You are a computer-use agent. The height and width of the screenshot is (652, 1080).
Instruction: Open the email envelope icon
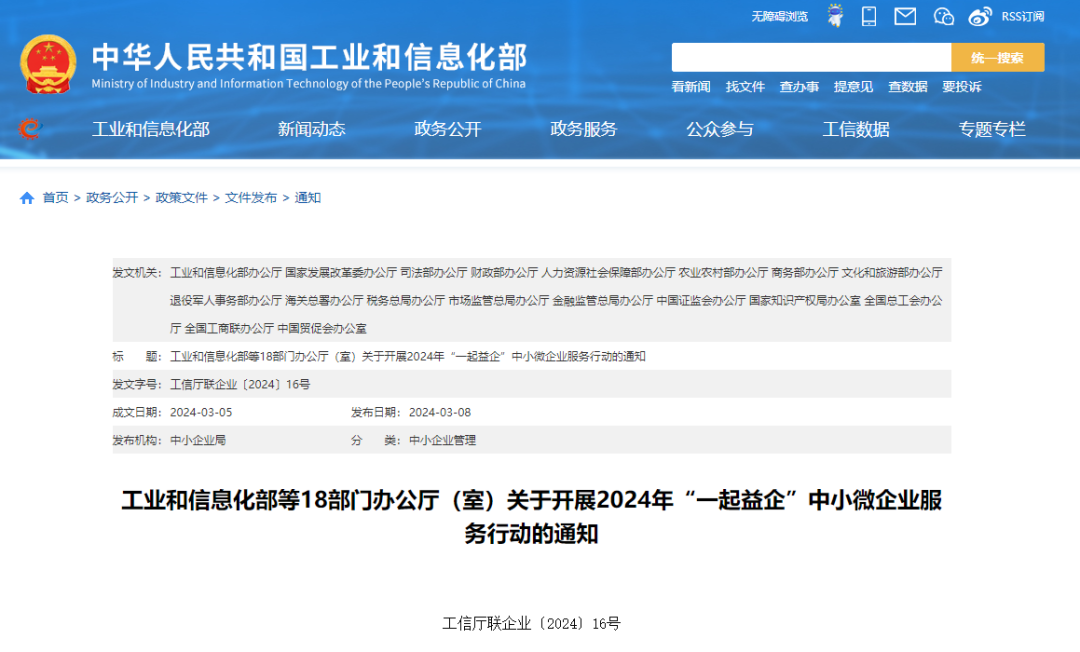tap(904, 15)
